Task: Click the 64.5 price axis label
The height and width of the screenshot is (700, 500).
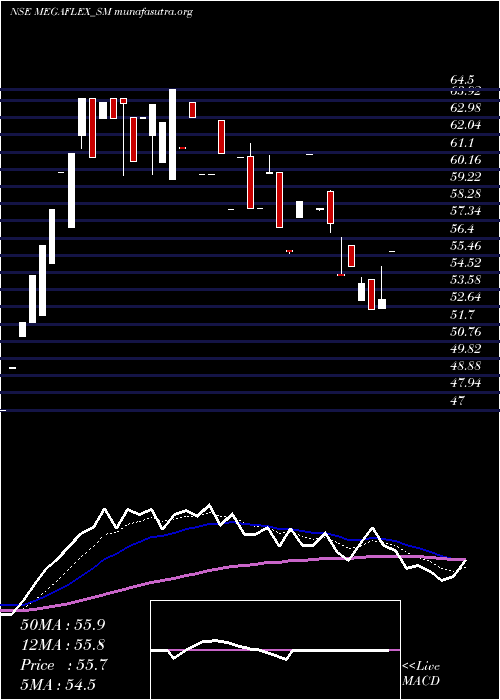Action: point(462,80)
